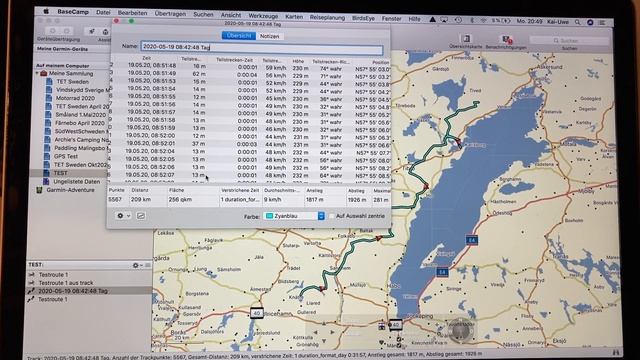Screen dimensions: 640x360
Task: Click the user name Kai-Uwe in the menu bar
Action: click(x=558, y=22)
